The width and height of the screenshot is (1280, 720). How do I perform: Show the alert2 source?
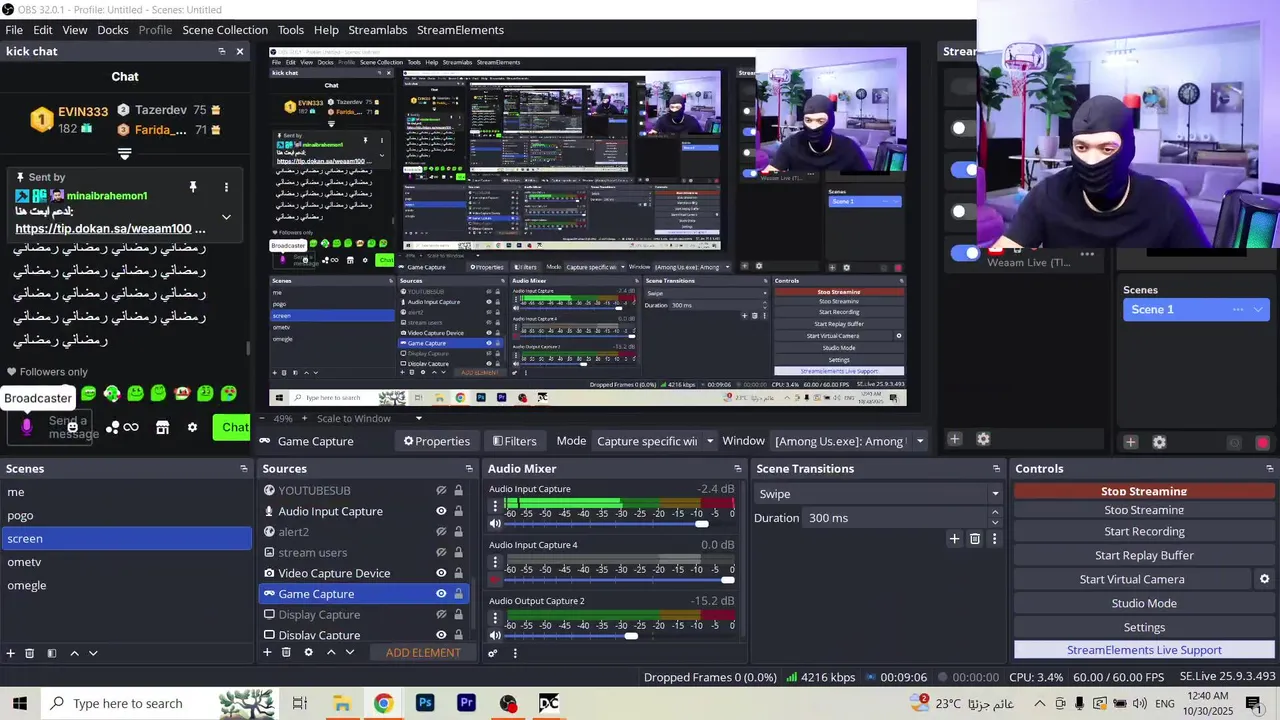click(441, 532)
